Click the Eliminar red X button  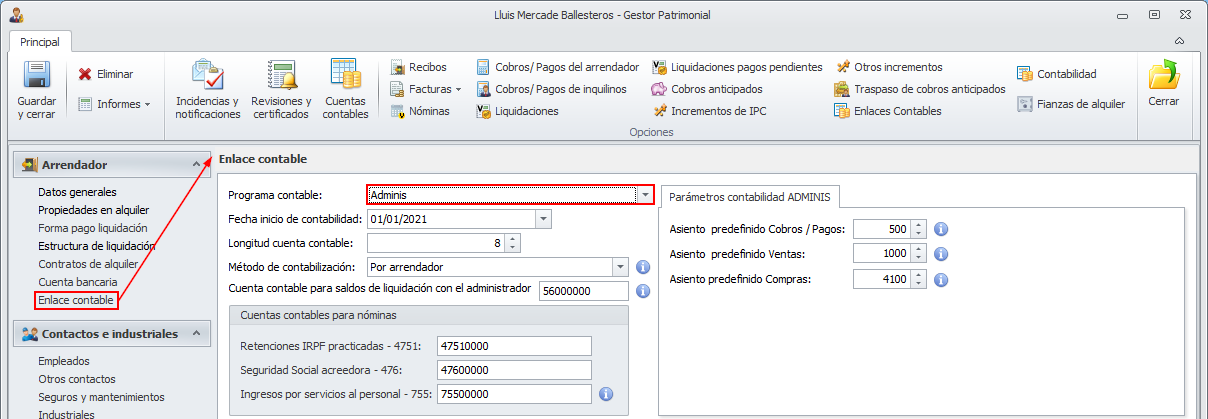tap(106, 74)
